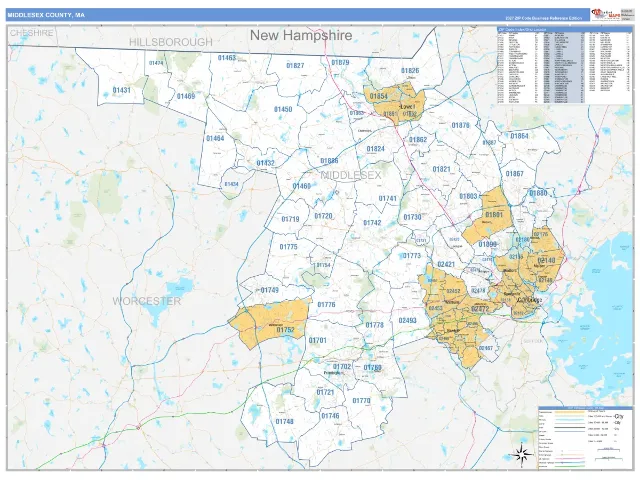Viewport: 640px width, 480px height.
Task: Select ZIP code label 01719
Action: pos(290,219)
